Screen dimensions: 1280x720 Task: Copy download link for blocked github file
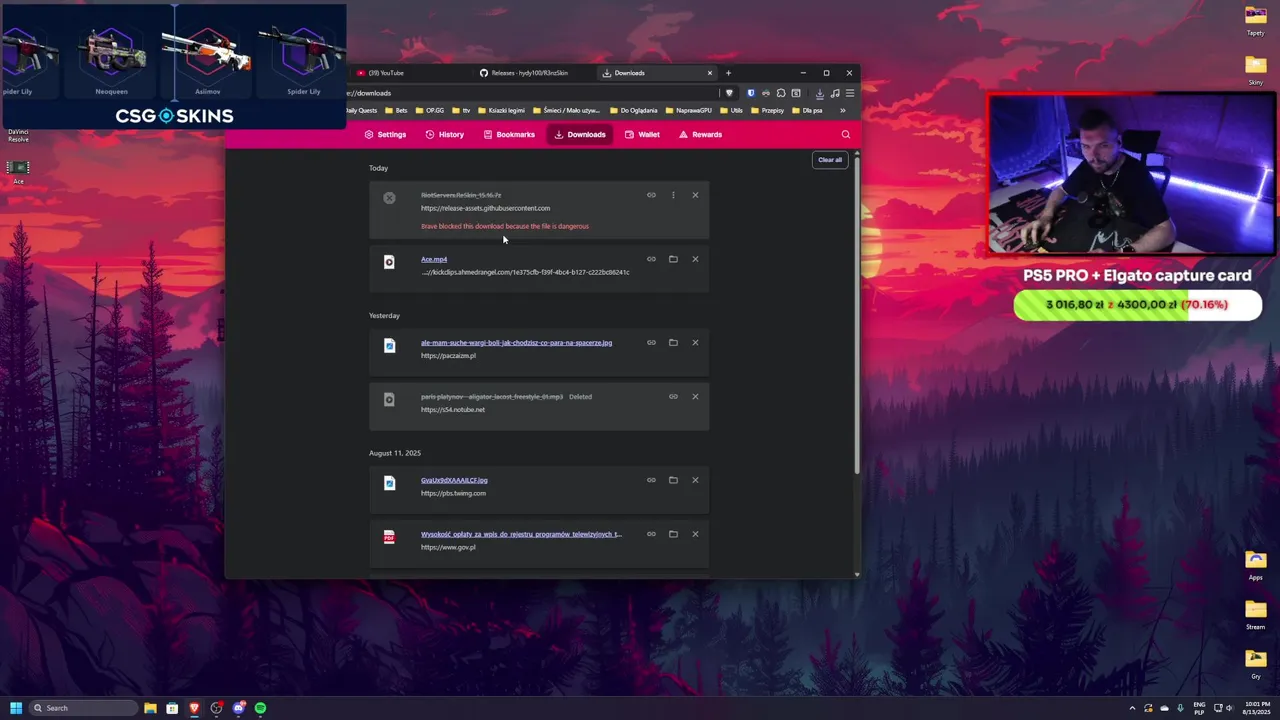pyautogui.click(x=651, y=195)
